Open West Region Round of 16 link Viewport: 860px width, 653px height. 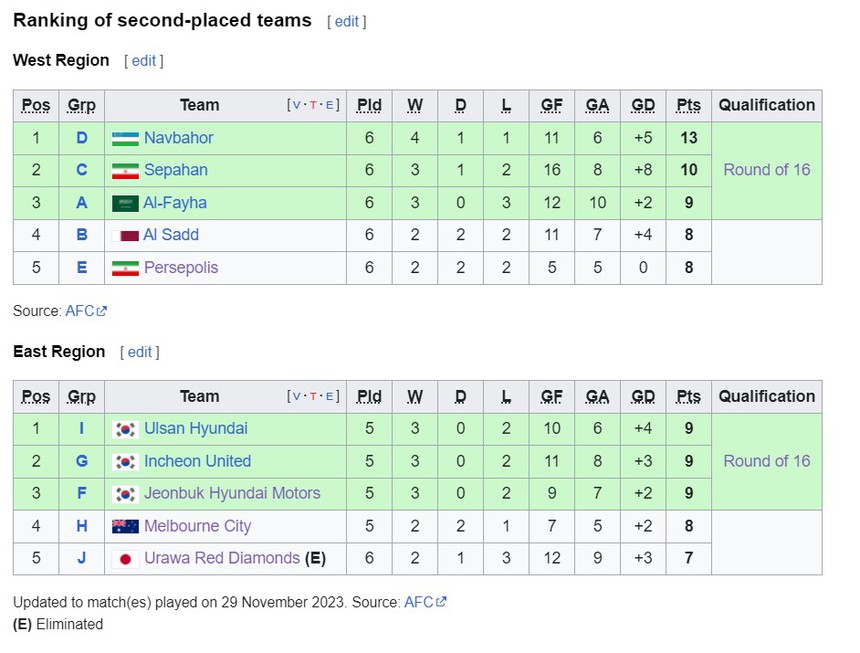coord(767,170)
